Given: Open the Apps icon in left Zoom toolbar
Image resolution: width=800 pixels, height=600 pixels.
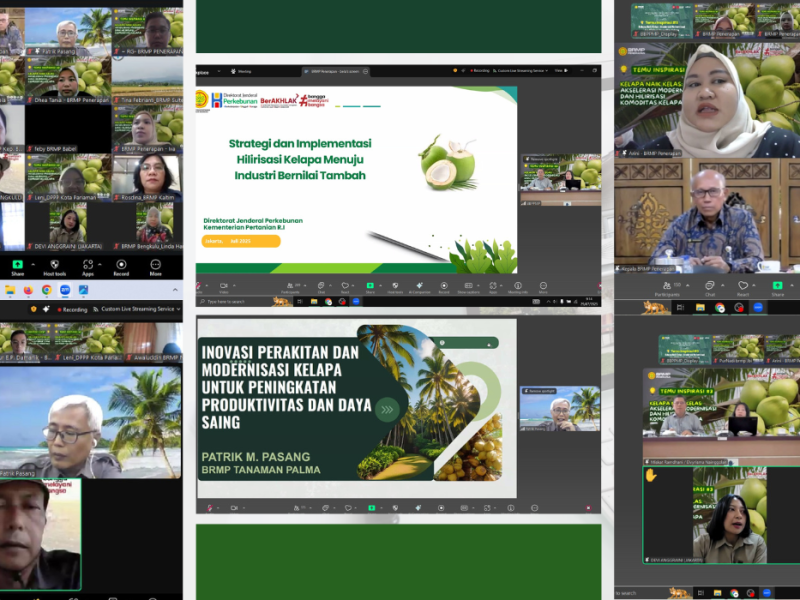Looking at the screenshot, I should pyautogui.click(x=87, y=265).
